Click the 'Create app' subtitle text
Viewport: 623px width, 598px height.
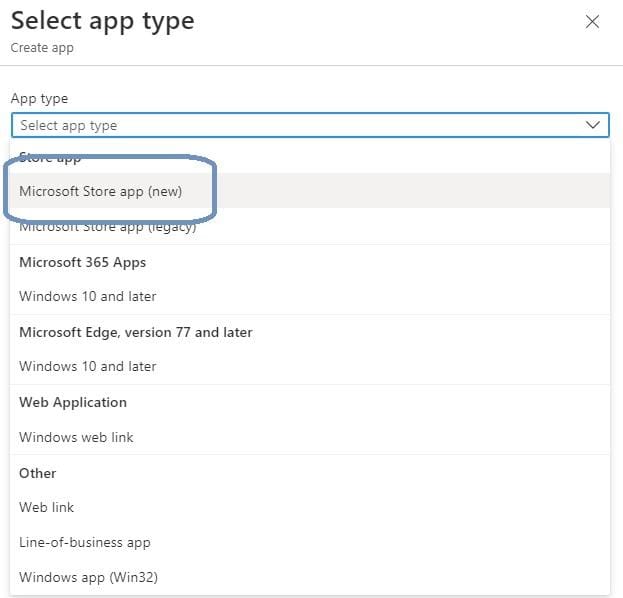(x=42, y=47)
